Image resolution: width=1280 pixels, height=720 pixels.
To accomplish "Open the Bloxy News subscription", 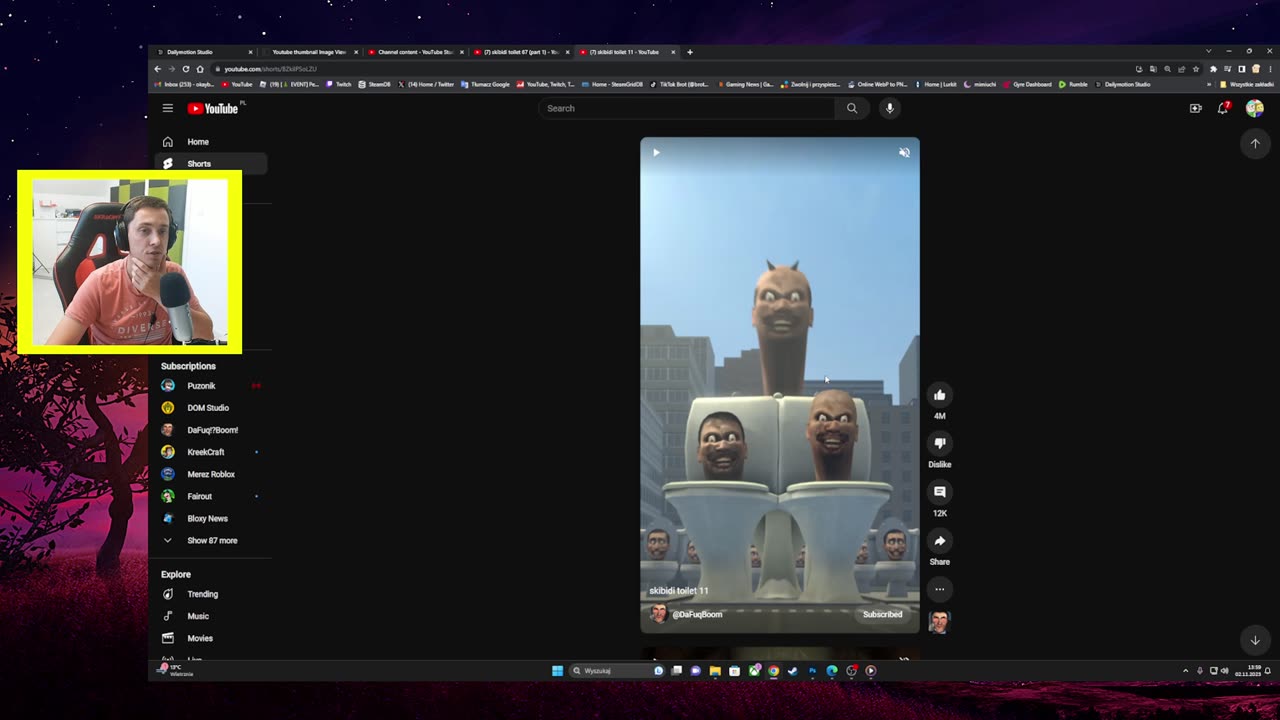I will (x=210, y=518).
